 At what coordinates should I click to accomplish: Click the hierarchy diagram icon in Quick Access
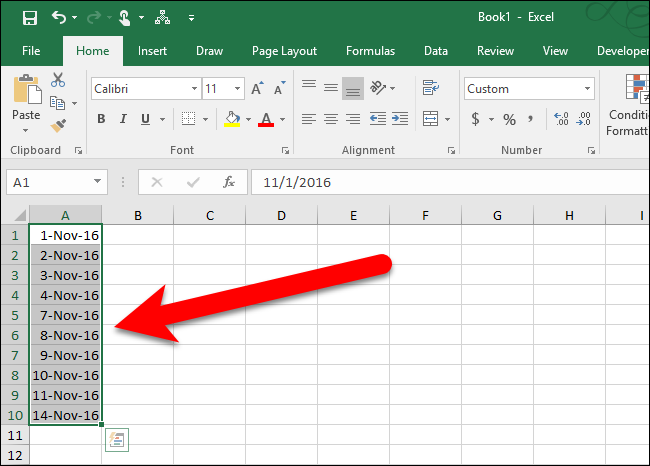162,17
